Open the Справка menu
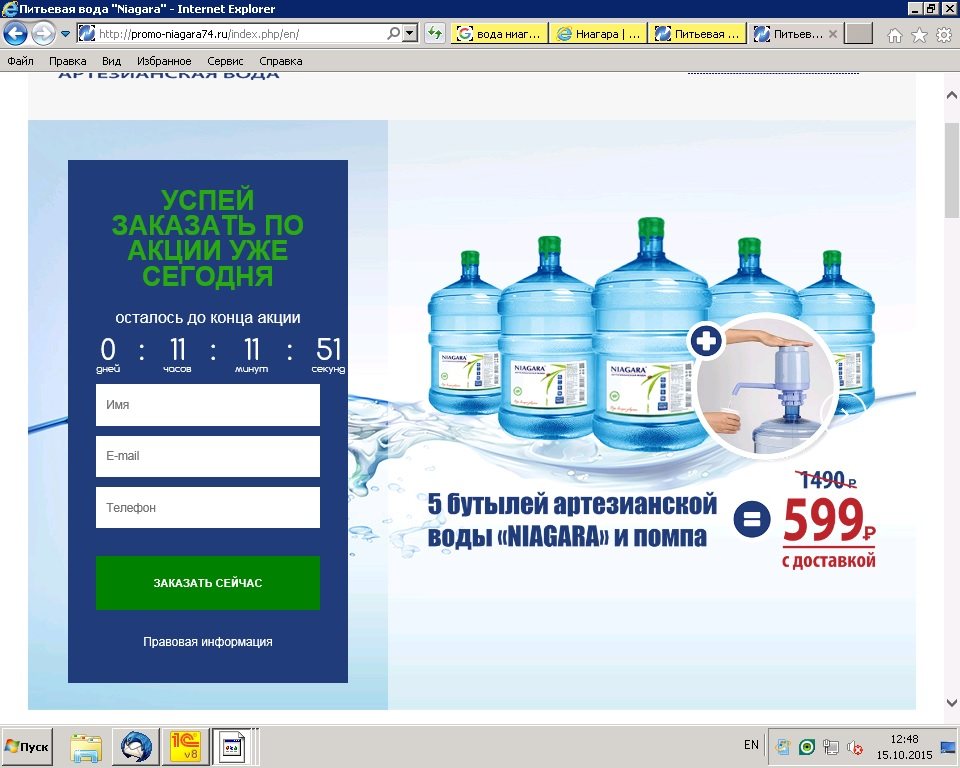960x768 pixels. pos(280,61)
